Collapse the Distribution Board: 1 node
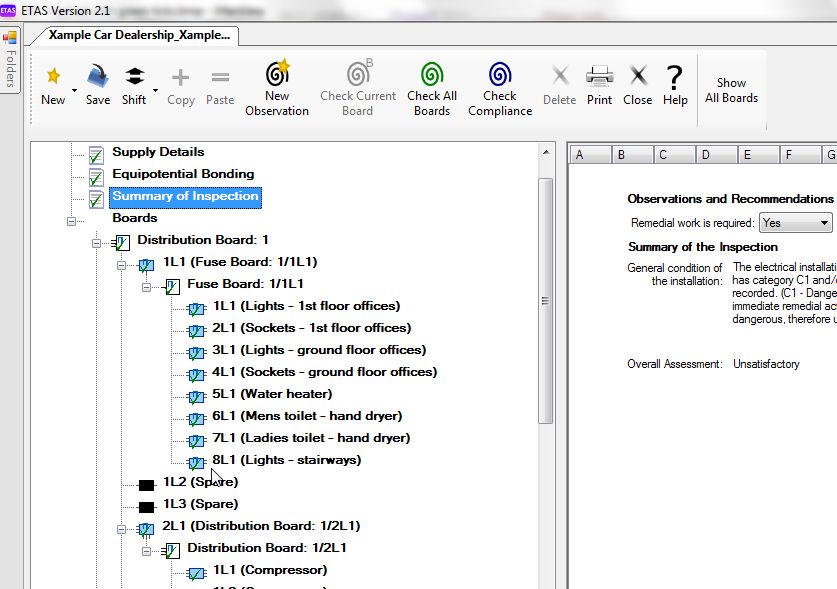 [x=96, y=243]
